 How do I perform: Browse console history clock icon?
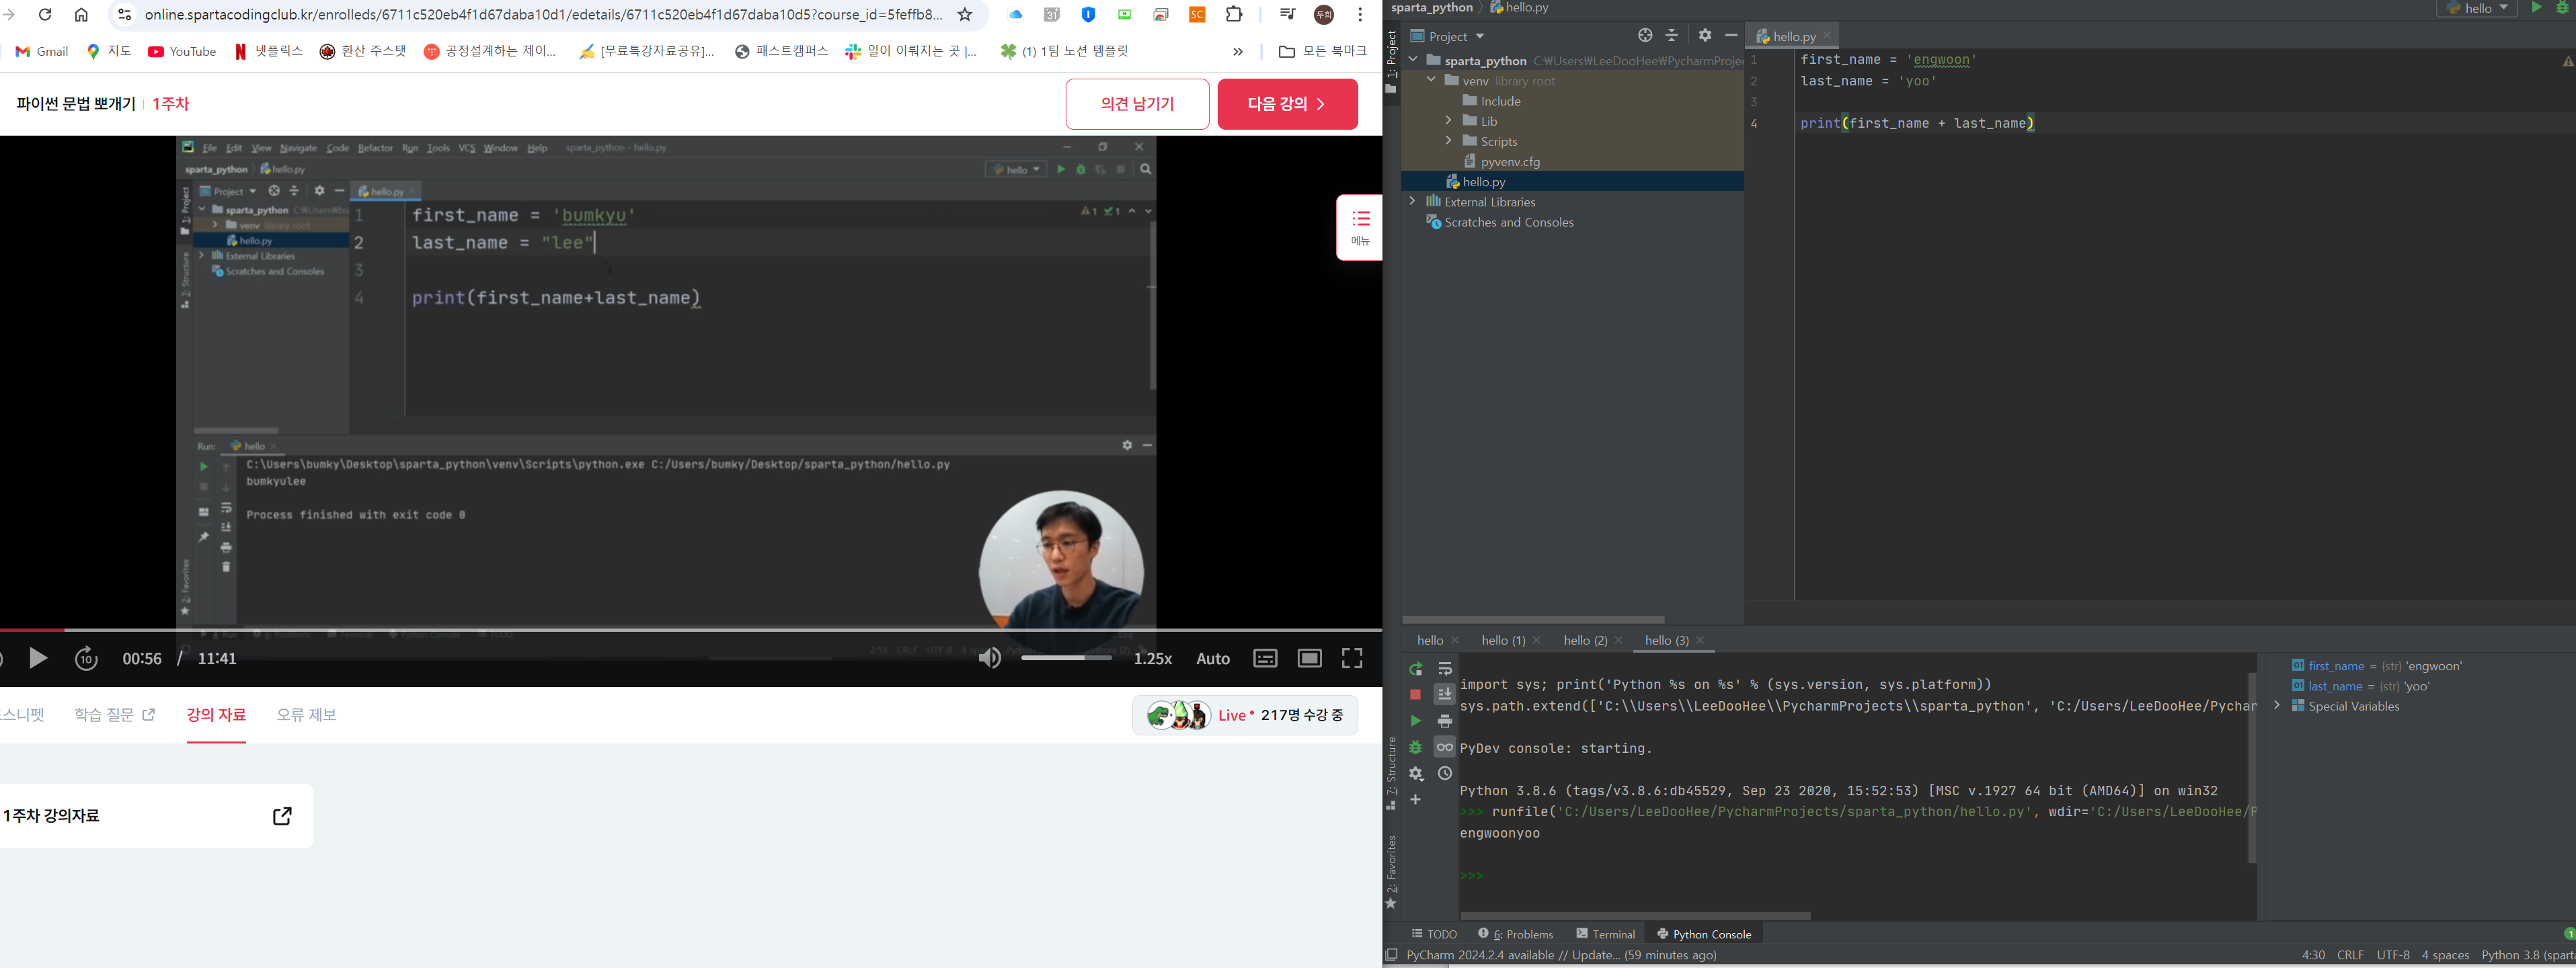pos(1444,773)
